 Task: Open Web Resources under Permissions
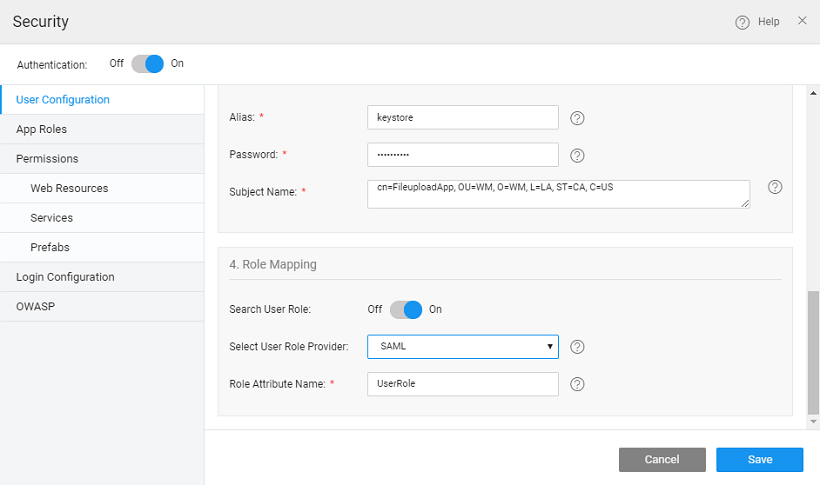pyautogui.click(x=69, y=188)
